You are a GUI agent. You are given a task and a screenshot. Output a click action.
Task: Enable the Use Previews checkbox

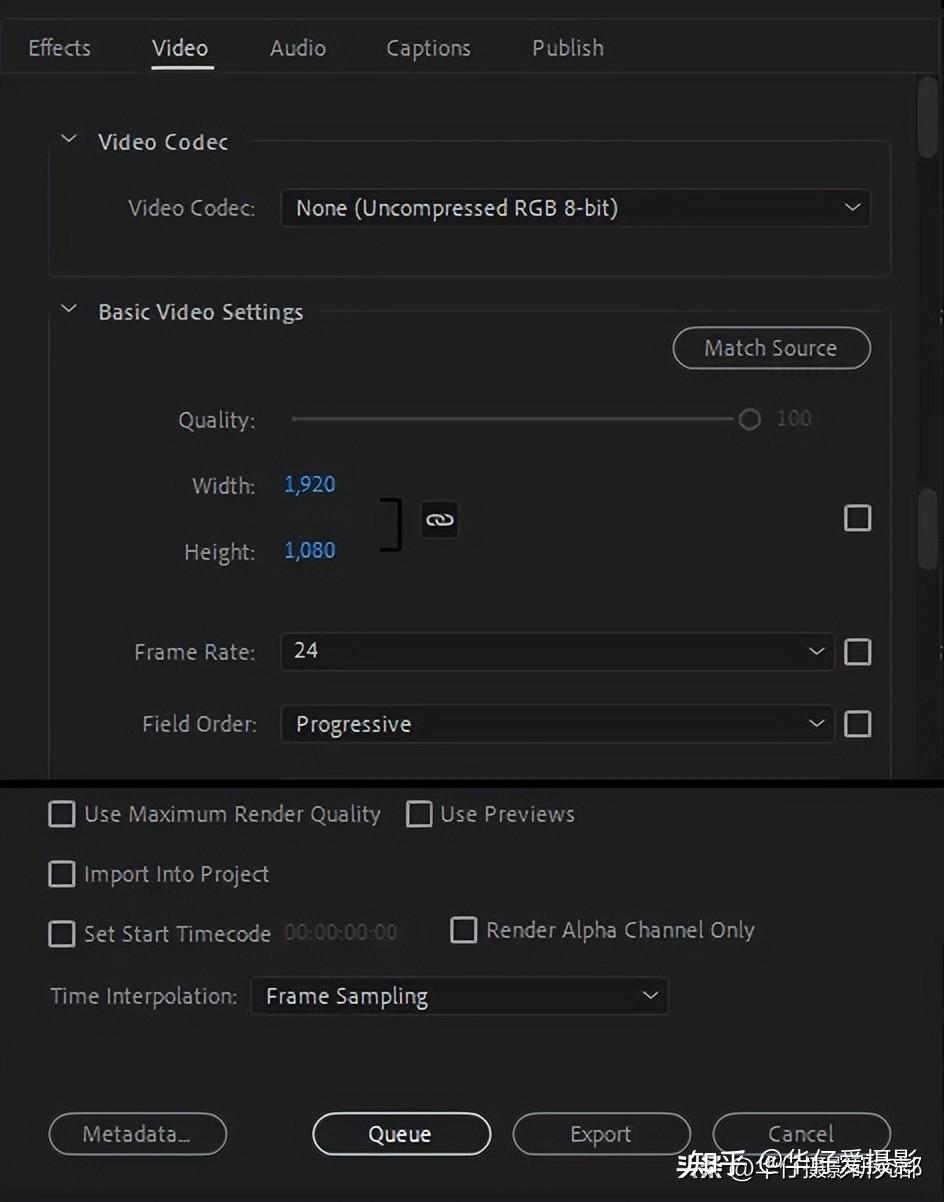click(x=419, y=814)
